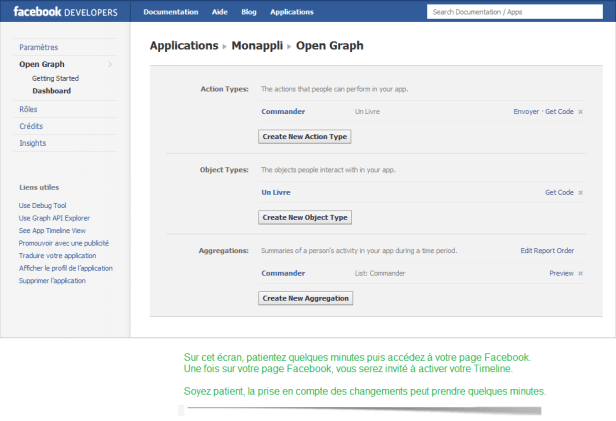Open the Documentation menu item
Screen dimensions: 616x421
pos(168,12)
